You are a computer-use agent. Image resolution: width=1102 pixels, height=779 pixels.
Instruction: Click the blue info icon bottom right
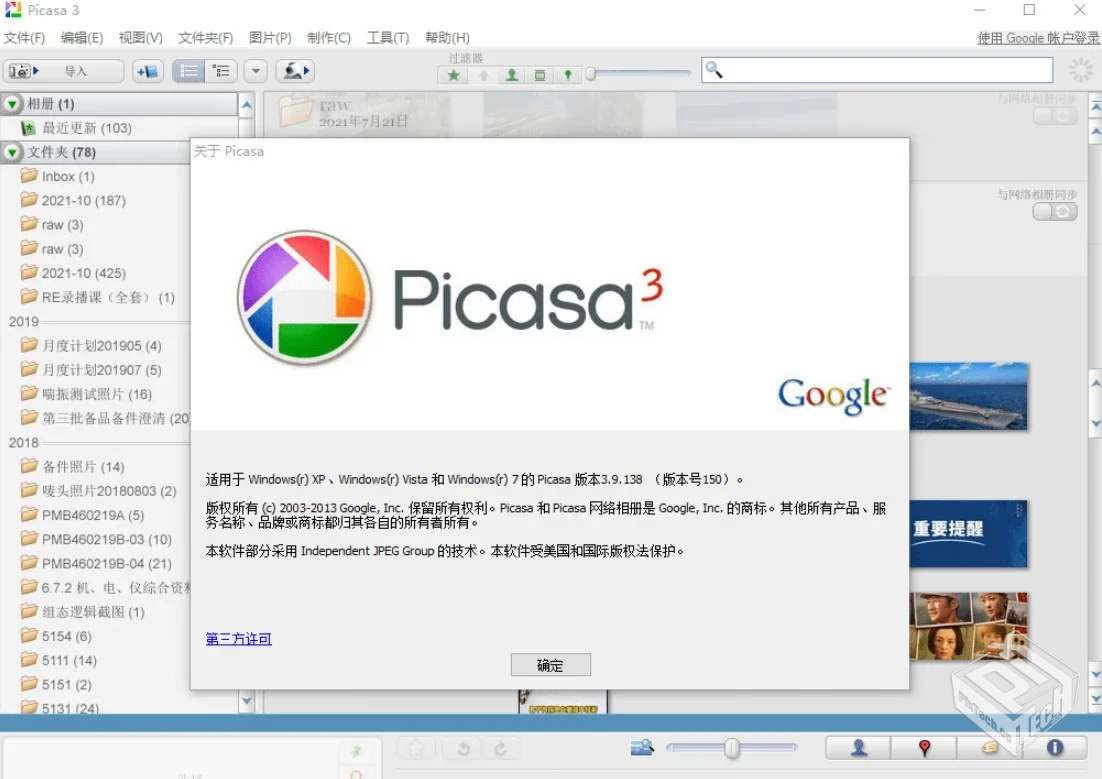(1055, 748)
